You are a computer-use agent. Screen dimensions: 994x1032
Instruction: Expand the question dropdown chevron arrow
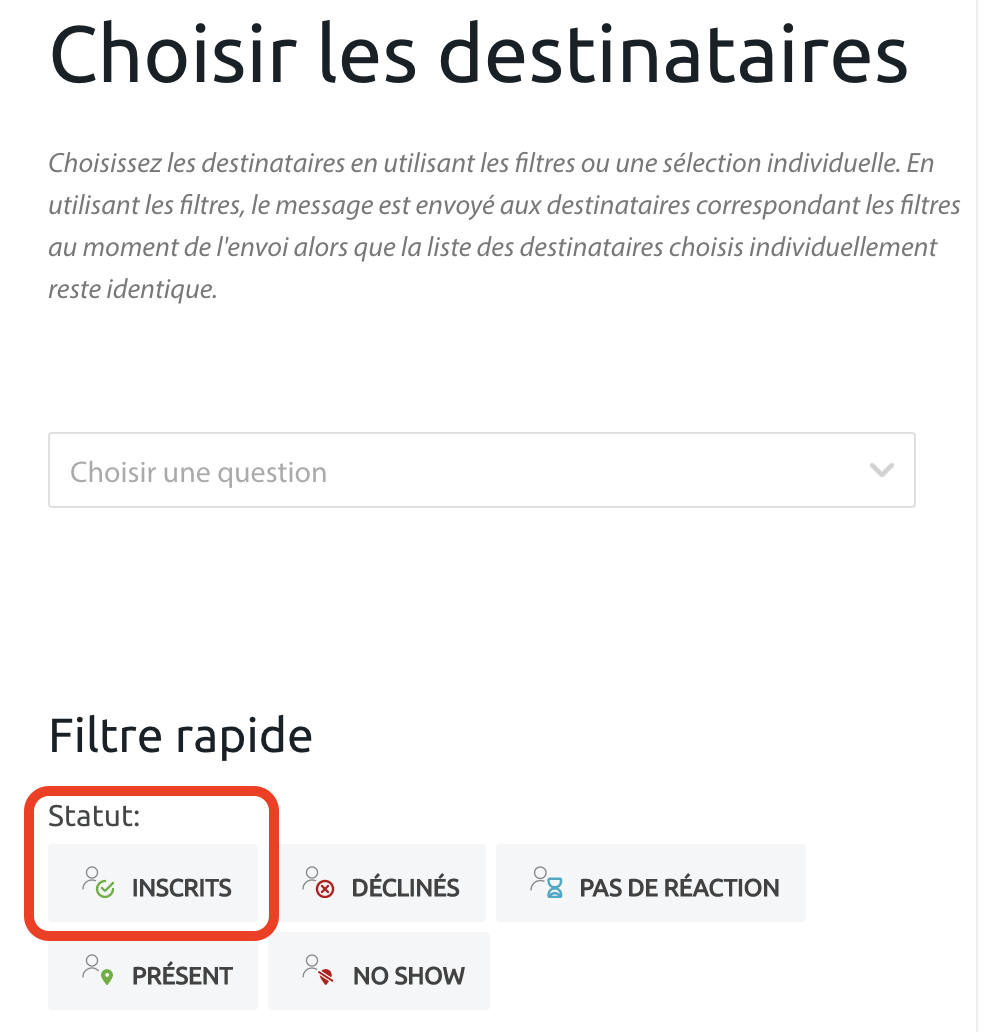881,470
